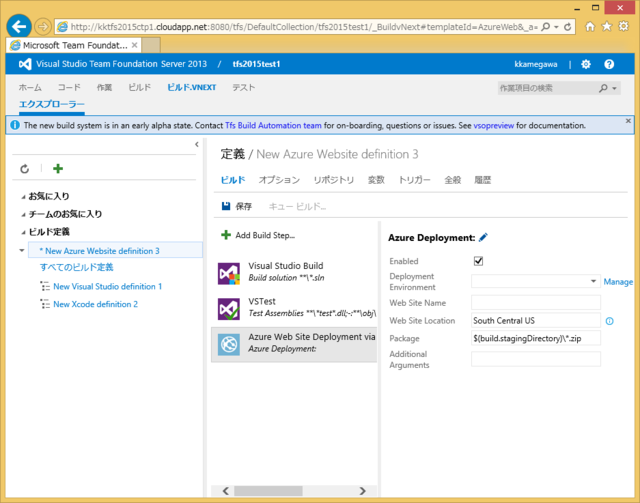This screenshot has width=640, height=503.
Task: Open TFS administration gear icon in header
Action: coord(586,64)
